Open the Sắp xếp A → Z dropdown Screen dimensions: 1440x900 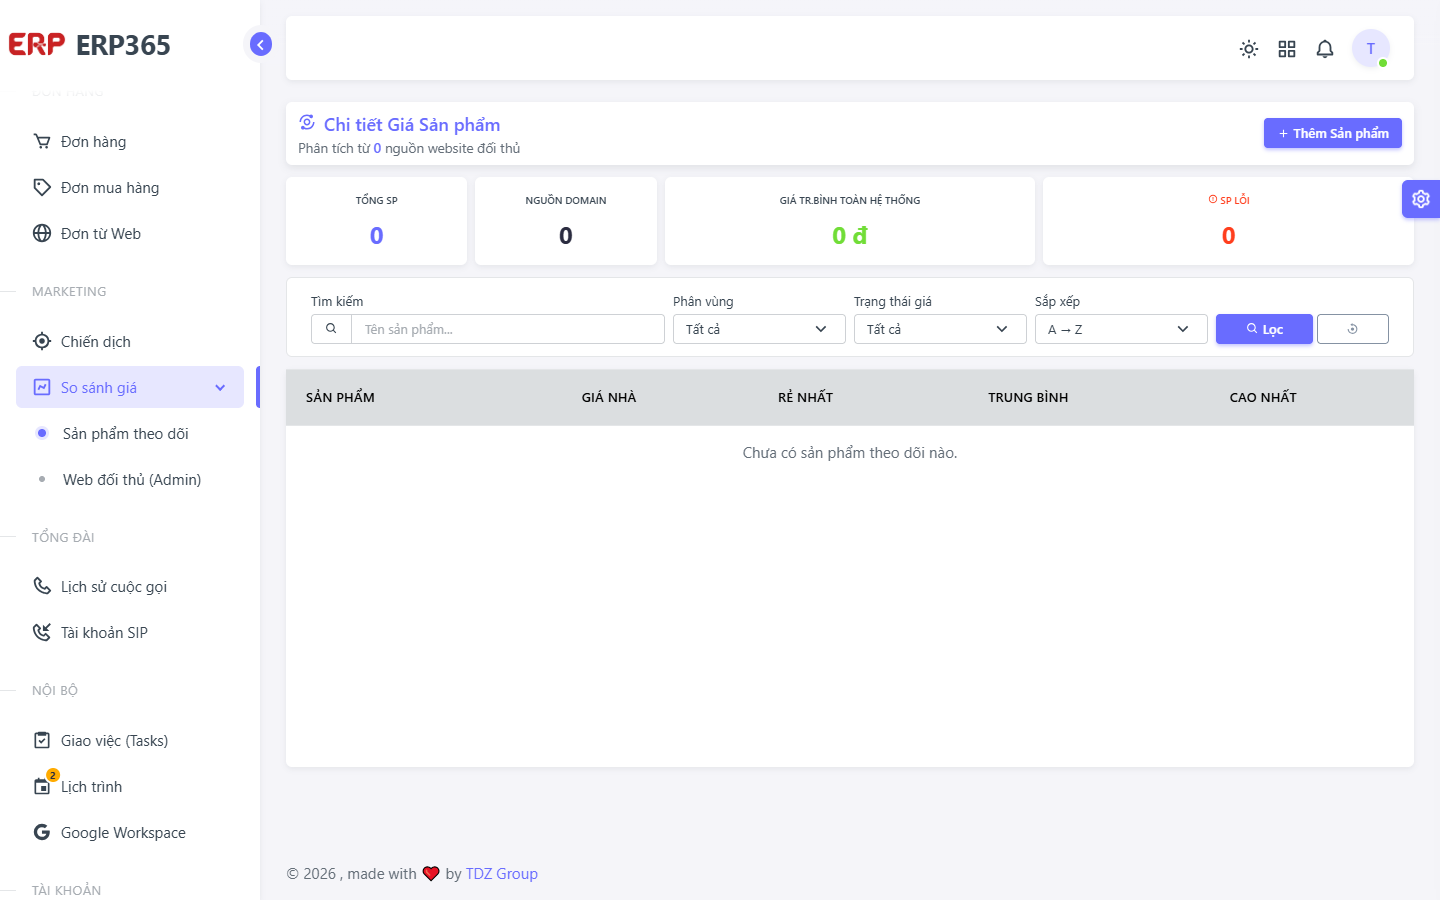1121,329
